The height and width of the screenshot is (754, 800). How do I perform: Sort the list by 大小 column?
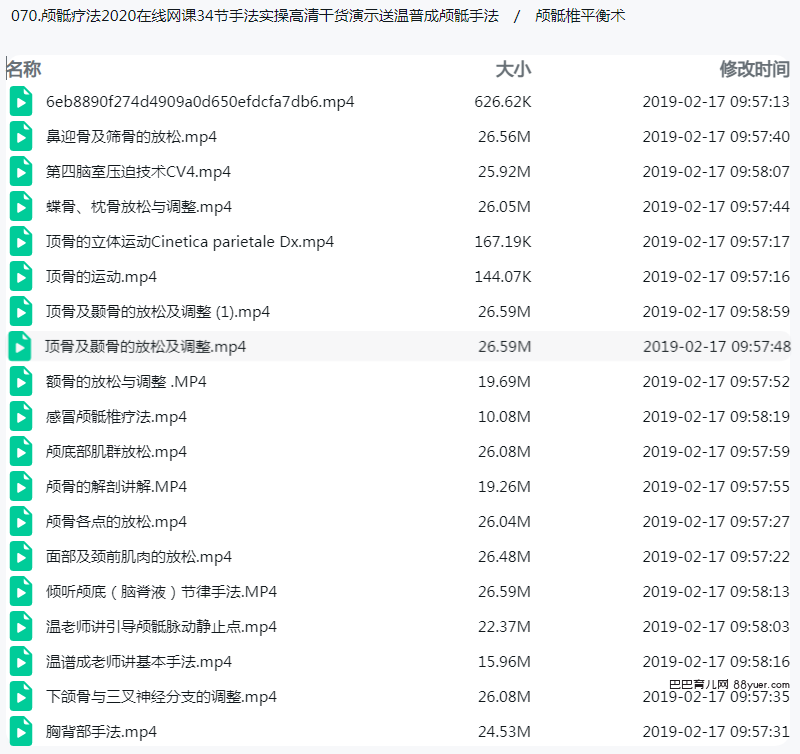click(x=513, y=69)
